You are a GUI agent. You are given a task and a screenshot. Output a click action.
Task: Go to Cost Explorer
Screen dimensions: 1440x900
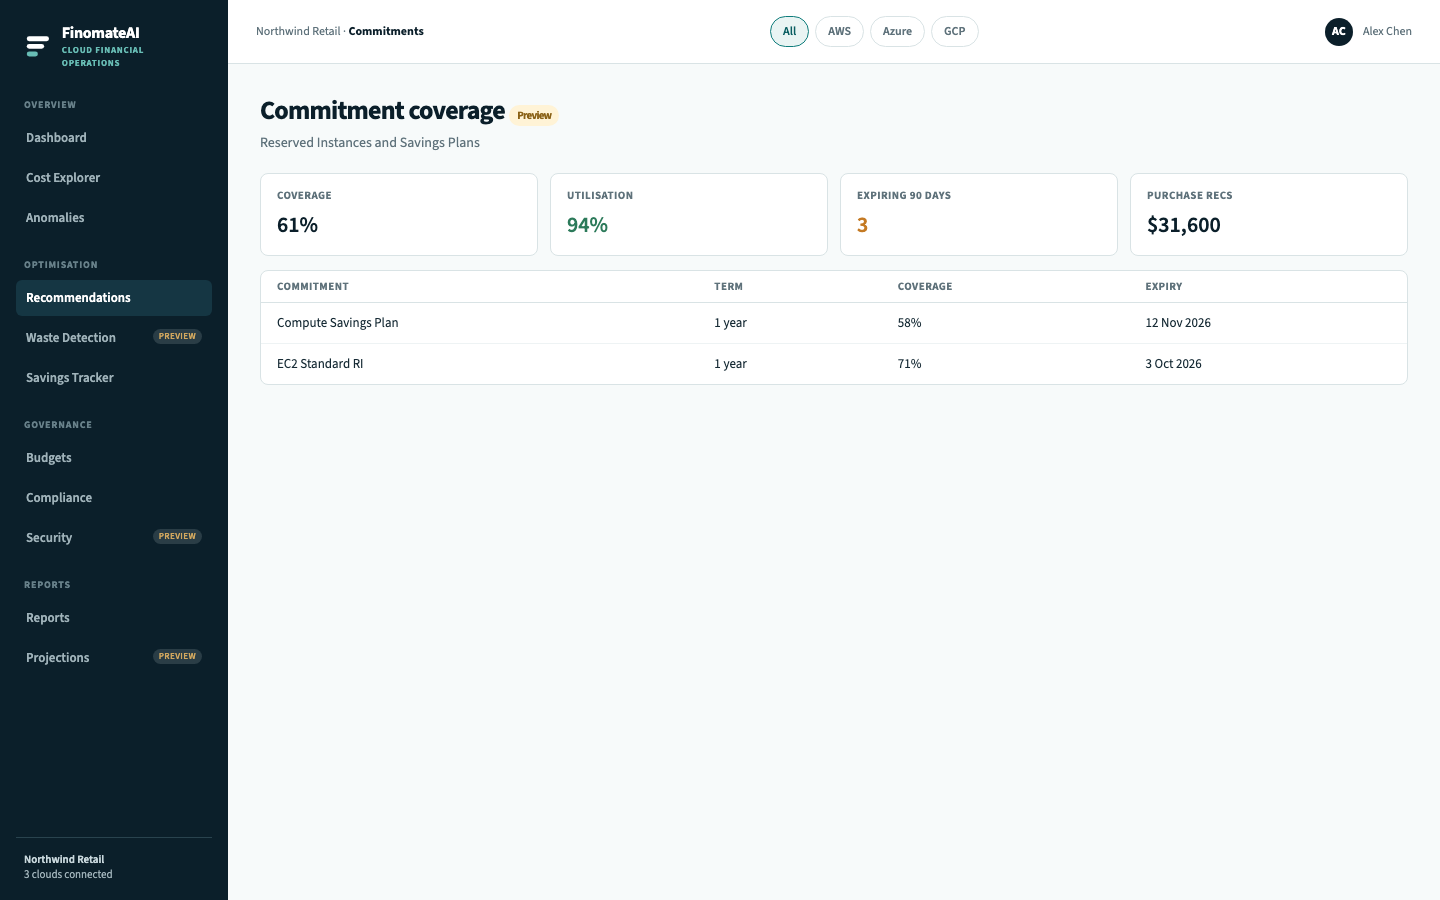coord(114,178)
